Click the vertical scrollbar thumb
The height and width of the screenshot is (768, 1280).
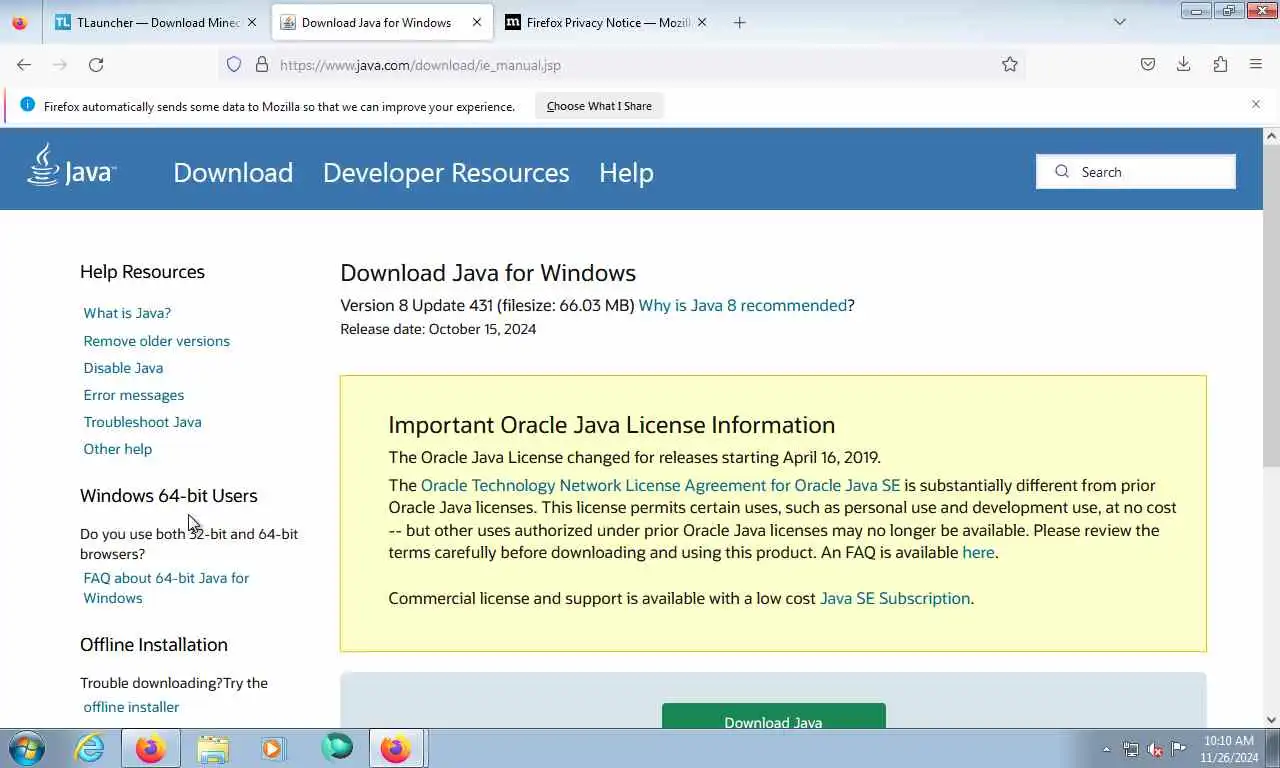[x=1271, y=307]
